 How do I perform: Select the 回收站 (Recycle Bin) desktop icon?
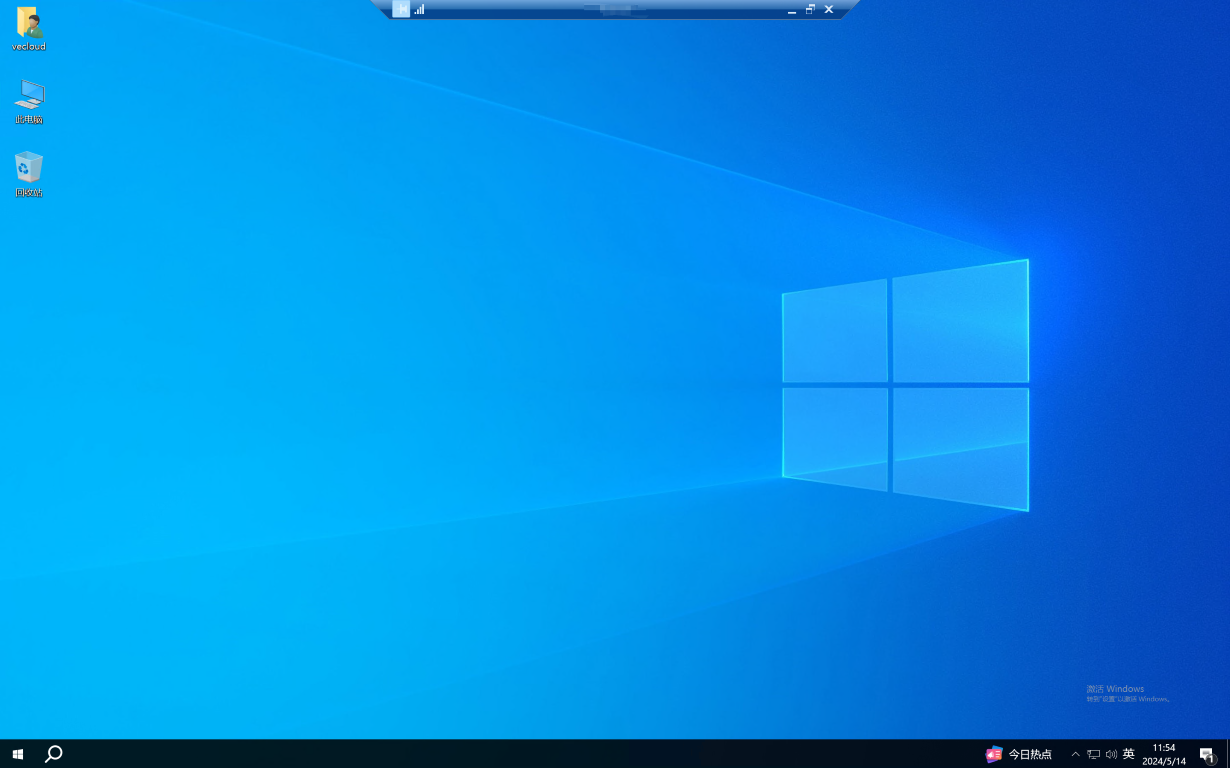[29, 174]
